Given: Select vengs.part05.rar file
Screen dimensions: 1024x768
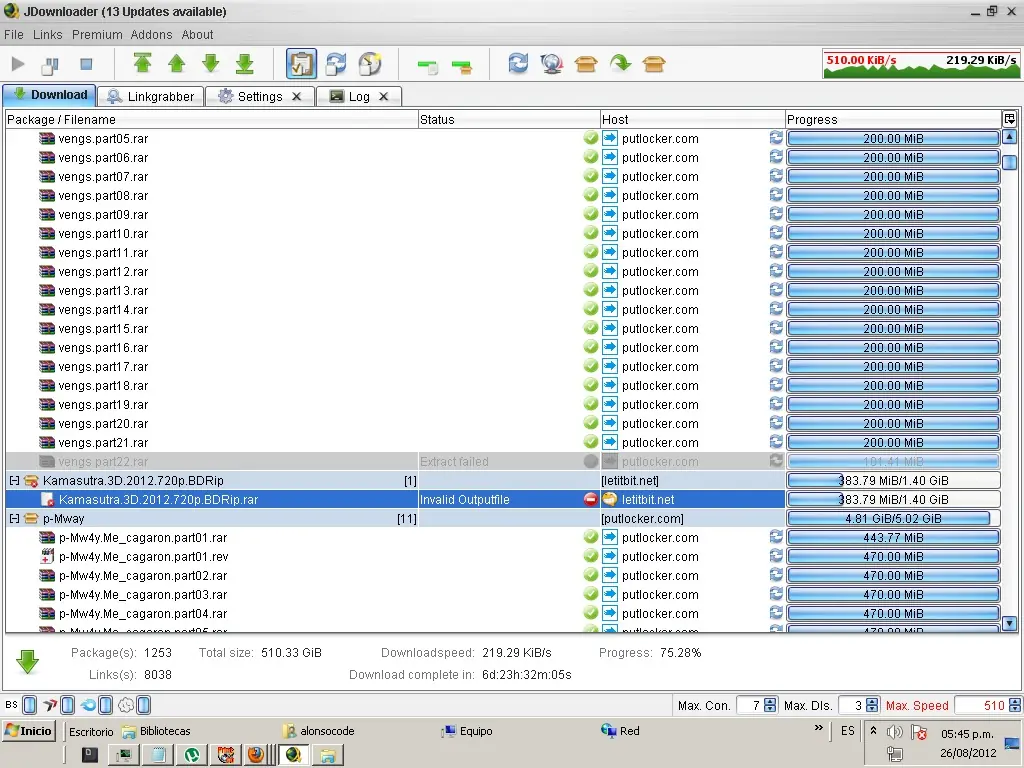Looking at the screenshot, I should [x=103, y=138].
